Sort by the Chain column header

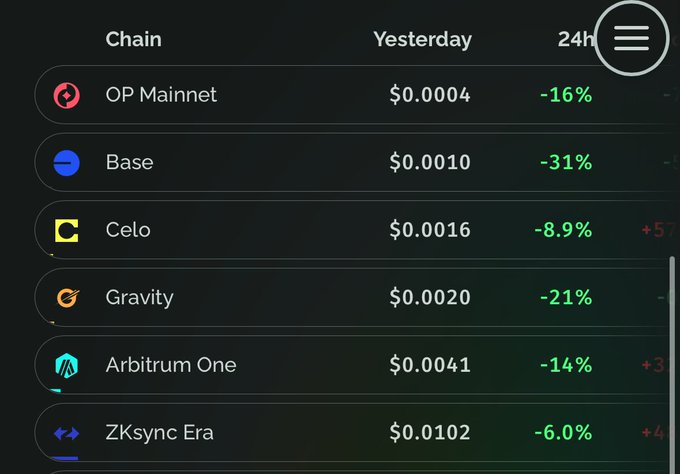point(133,39)
